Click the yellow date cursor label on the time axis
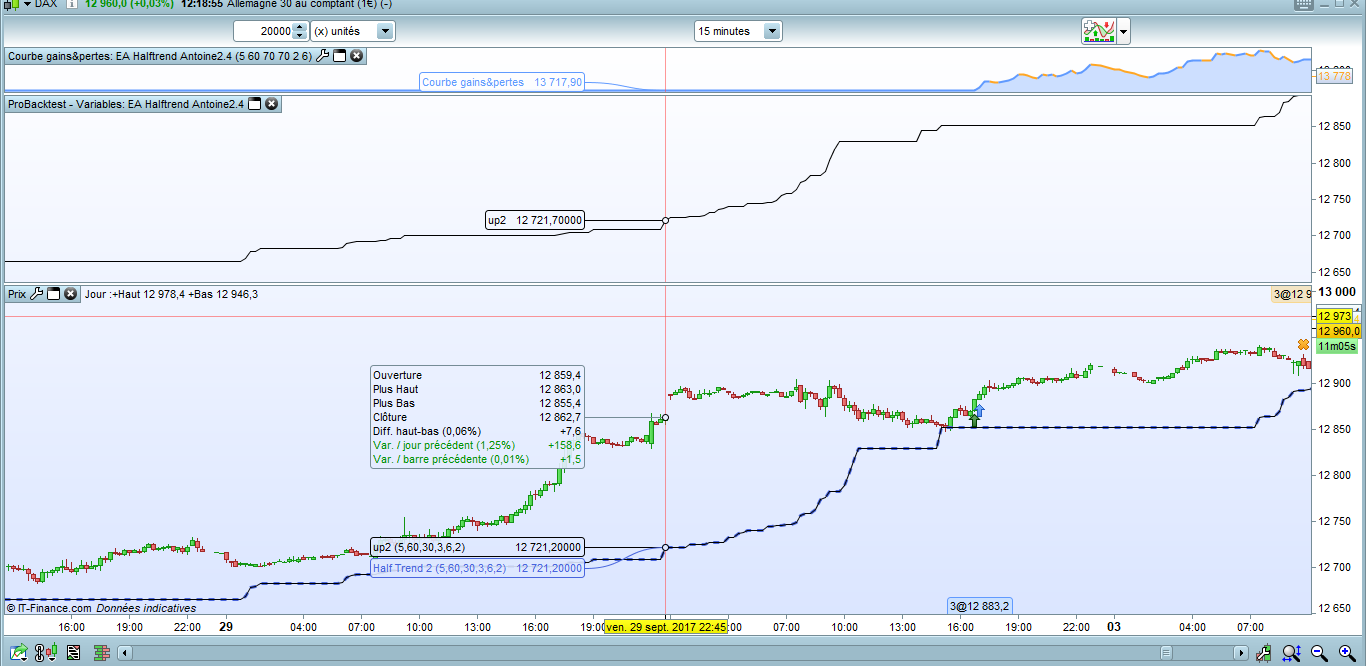Viewport: 1366px width, 666px height. point(666,627)
